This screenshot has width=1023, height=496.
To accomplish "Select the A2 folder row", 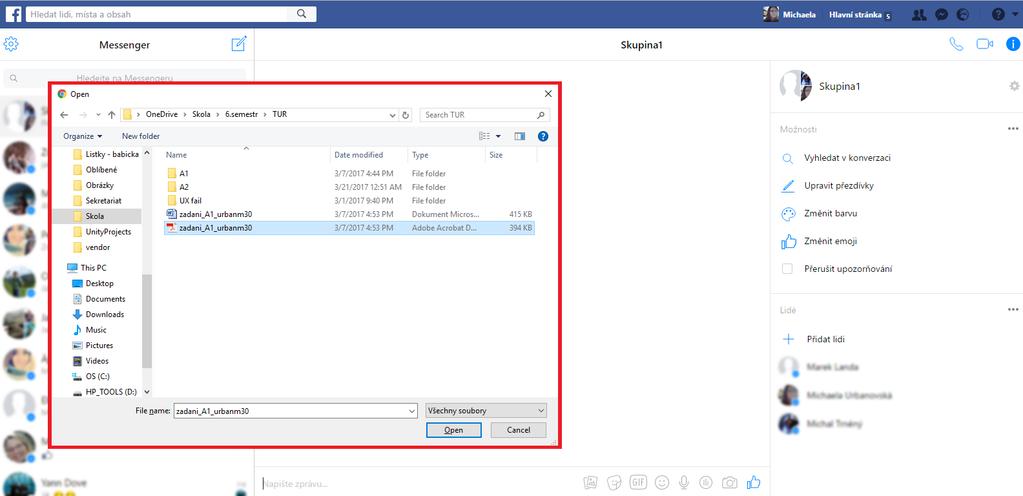I will point(350,187).
